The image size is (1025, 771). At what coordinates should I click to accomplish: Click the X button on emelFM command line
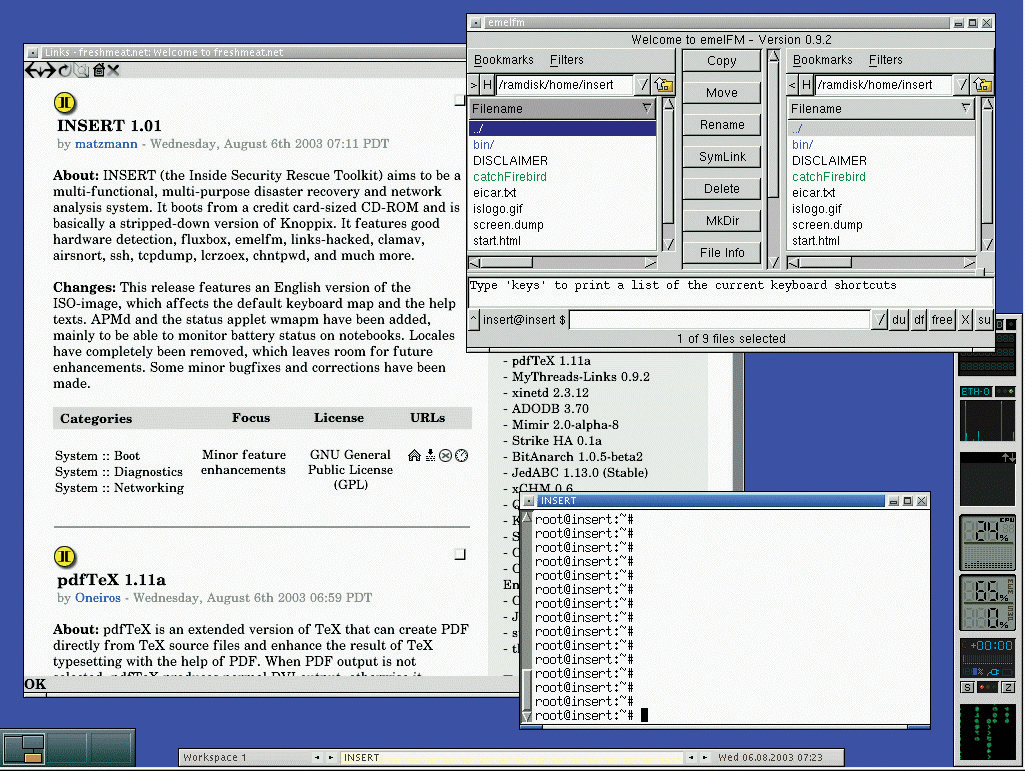(966, 320)
